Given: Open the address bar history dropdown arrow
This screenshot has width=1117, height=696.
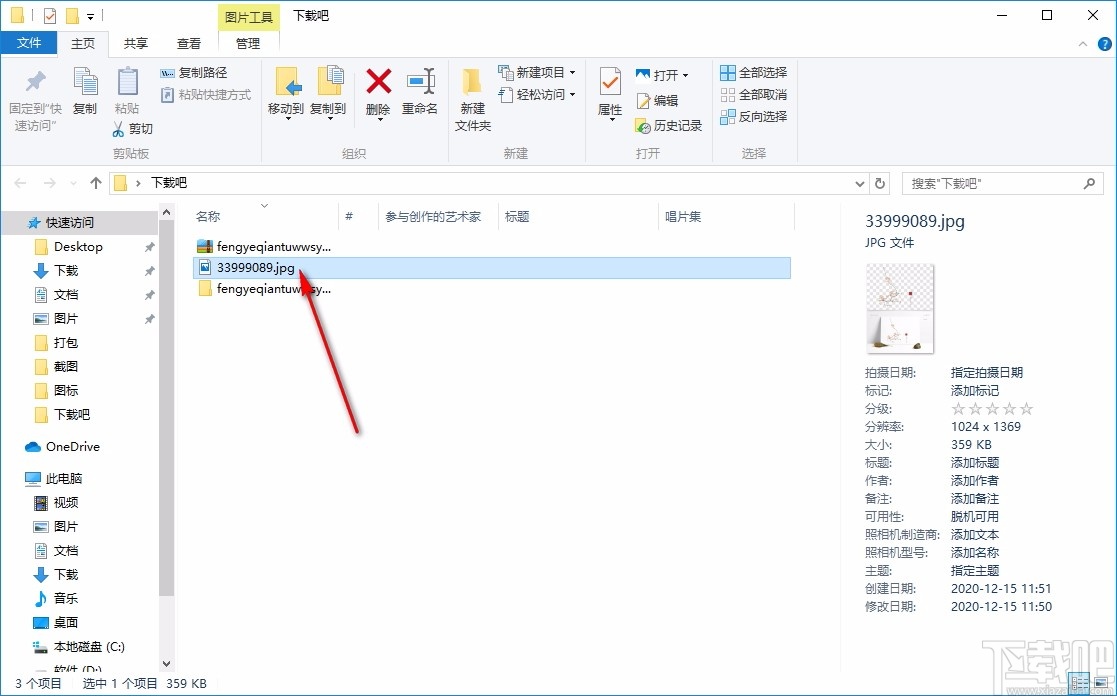Looking at the screenshot, I should click(x=859, y=183).
